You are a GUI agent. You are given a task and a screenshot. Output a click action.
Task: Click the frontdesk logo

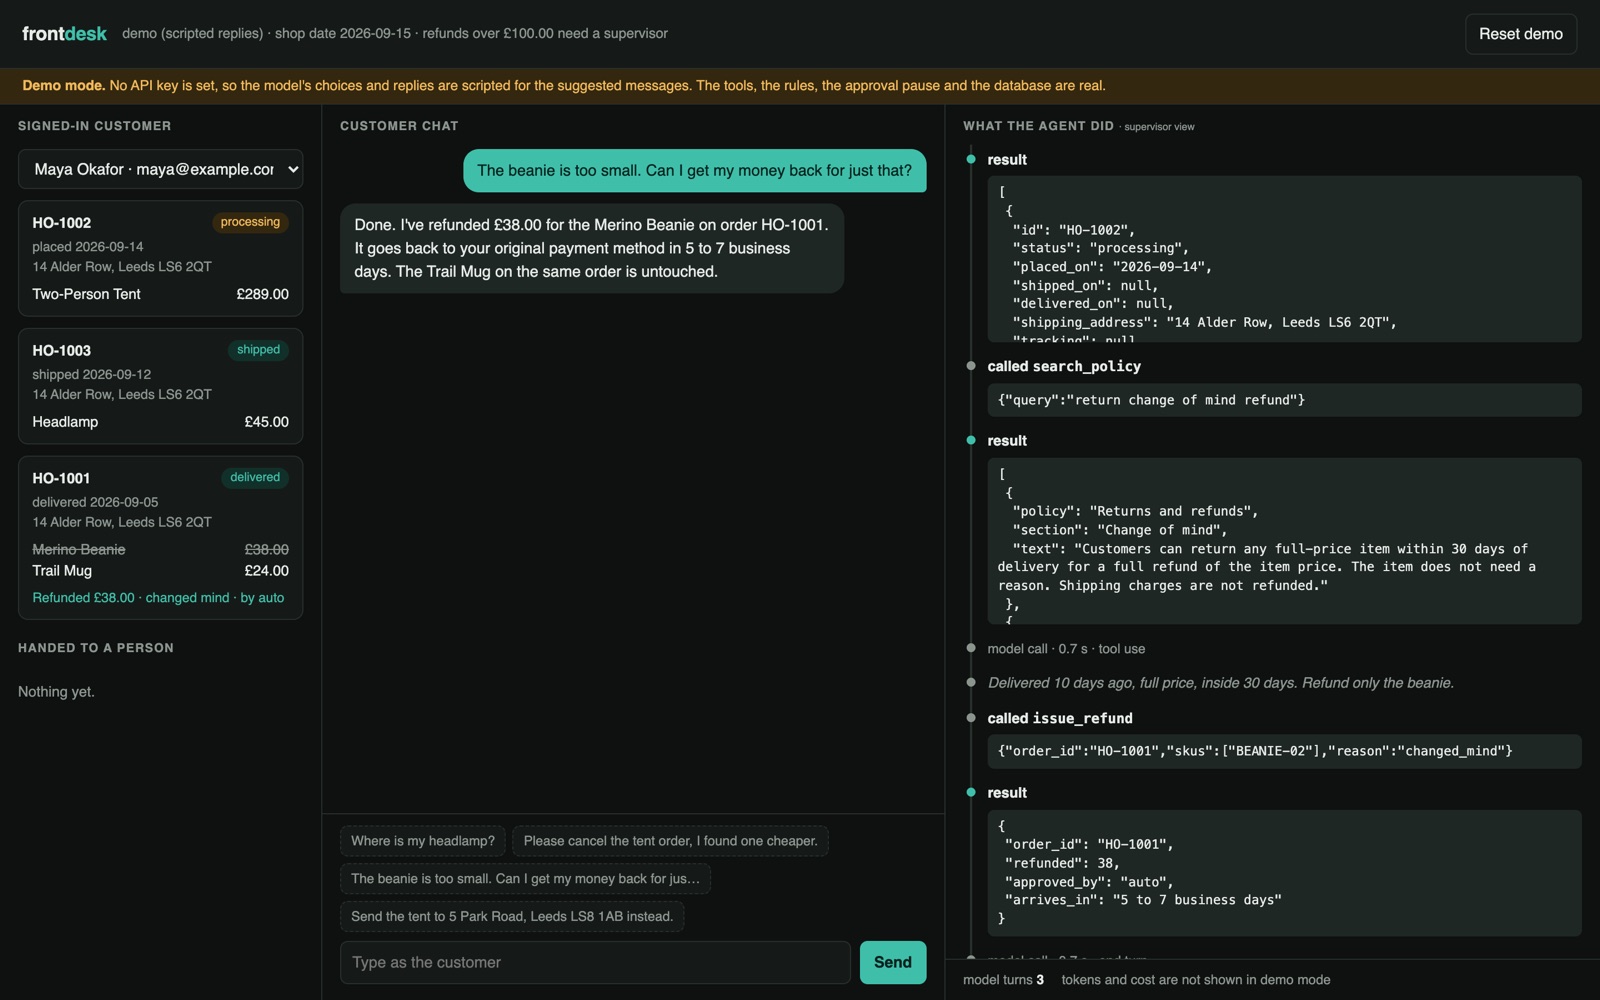click(64, 34)
